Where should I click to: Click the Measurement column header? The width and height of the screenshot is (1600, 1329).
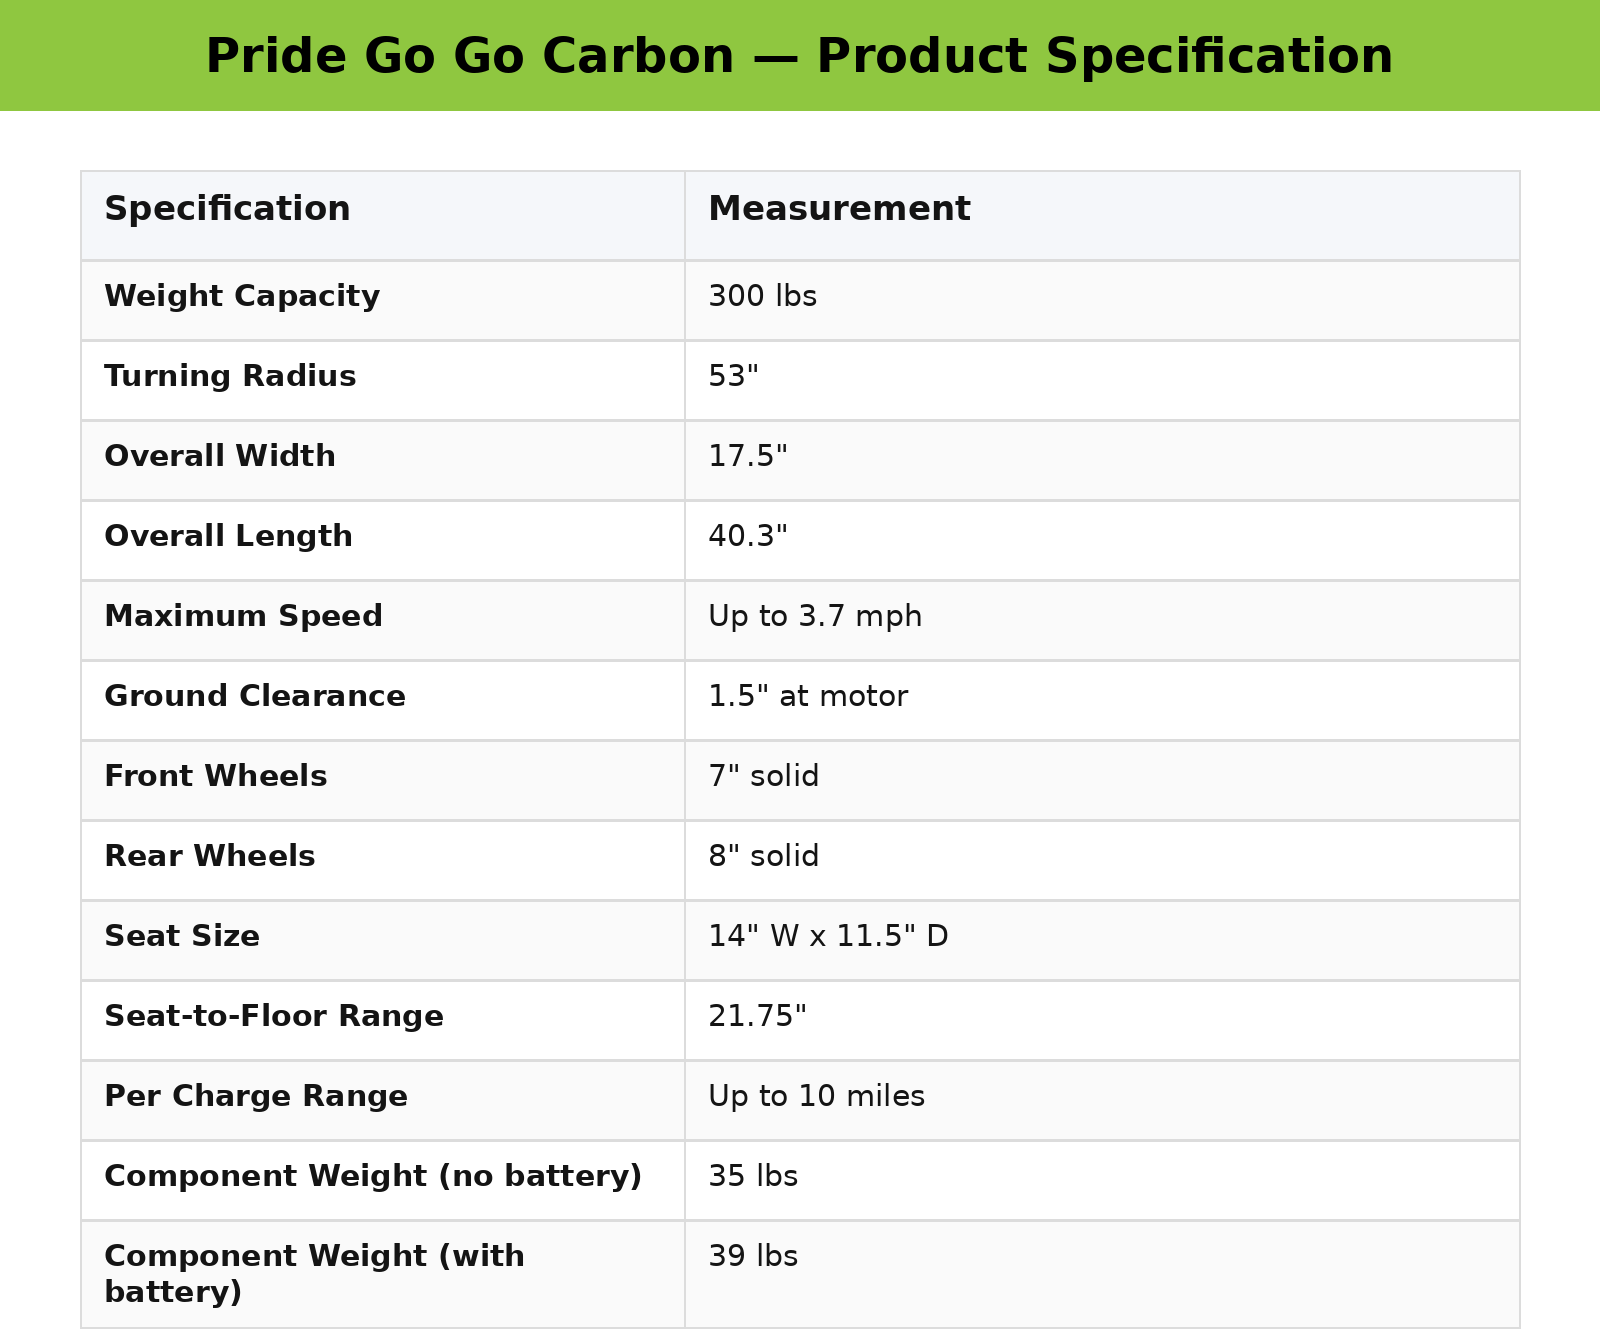click(x=839, y=210)
